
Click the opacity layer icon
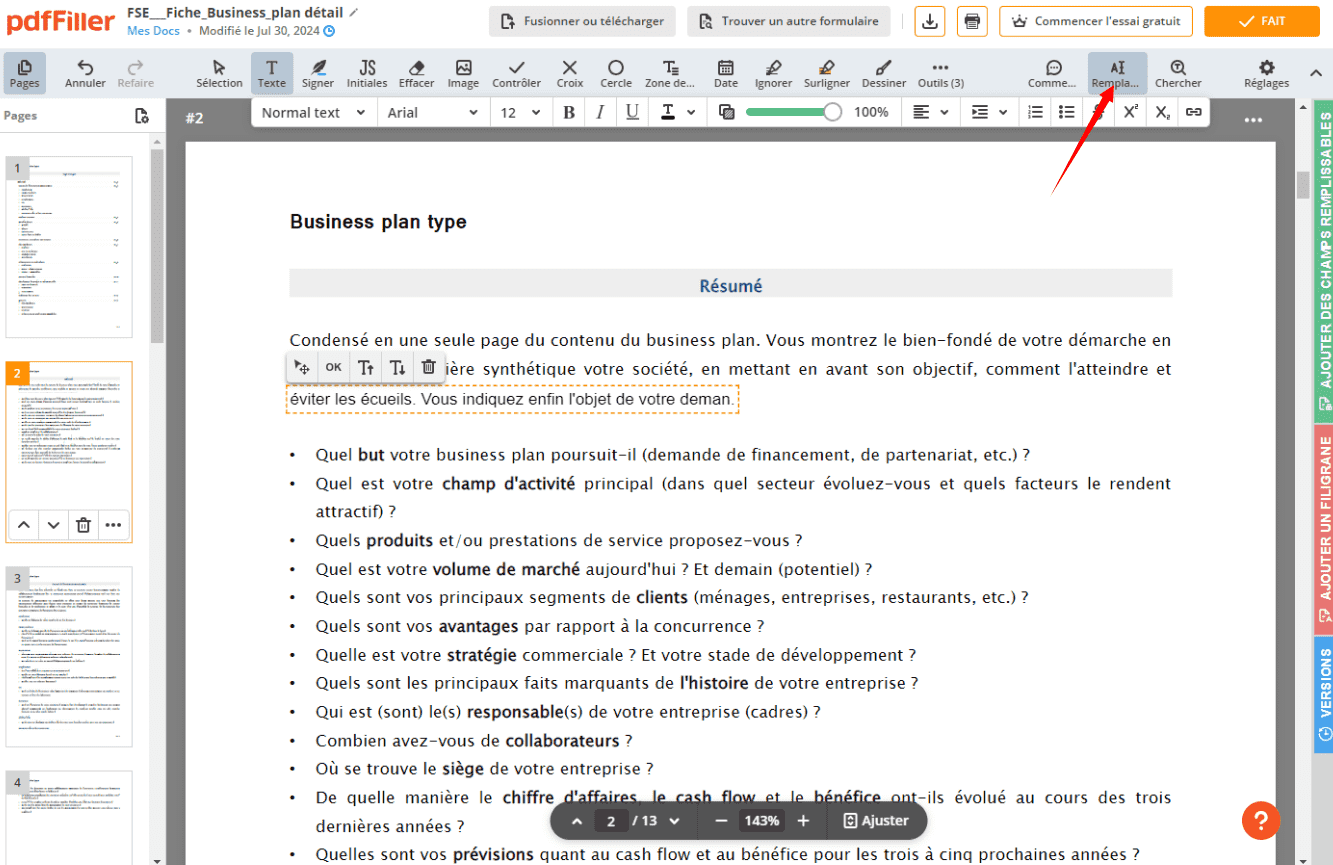727,112
